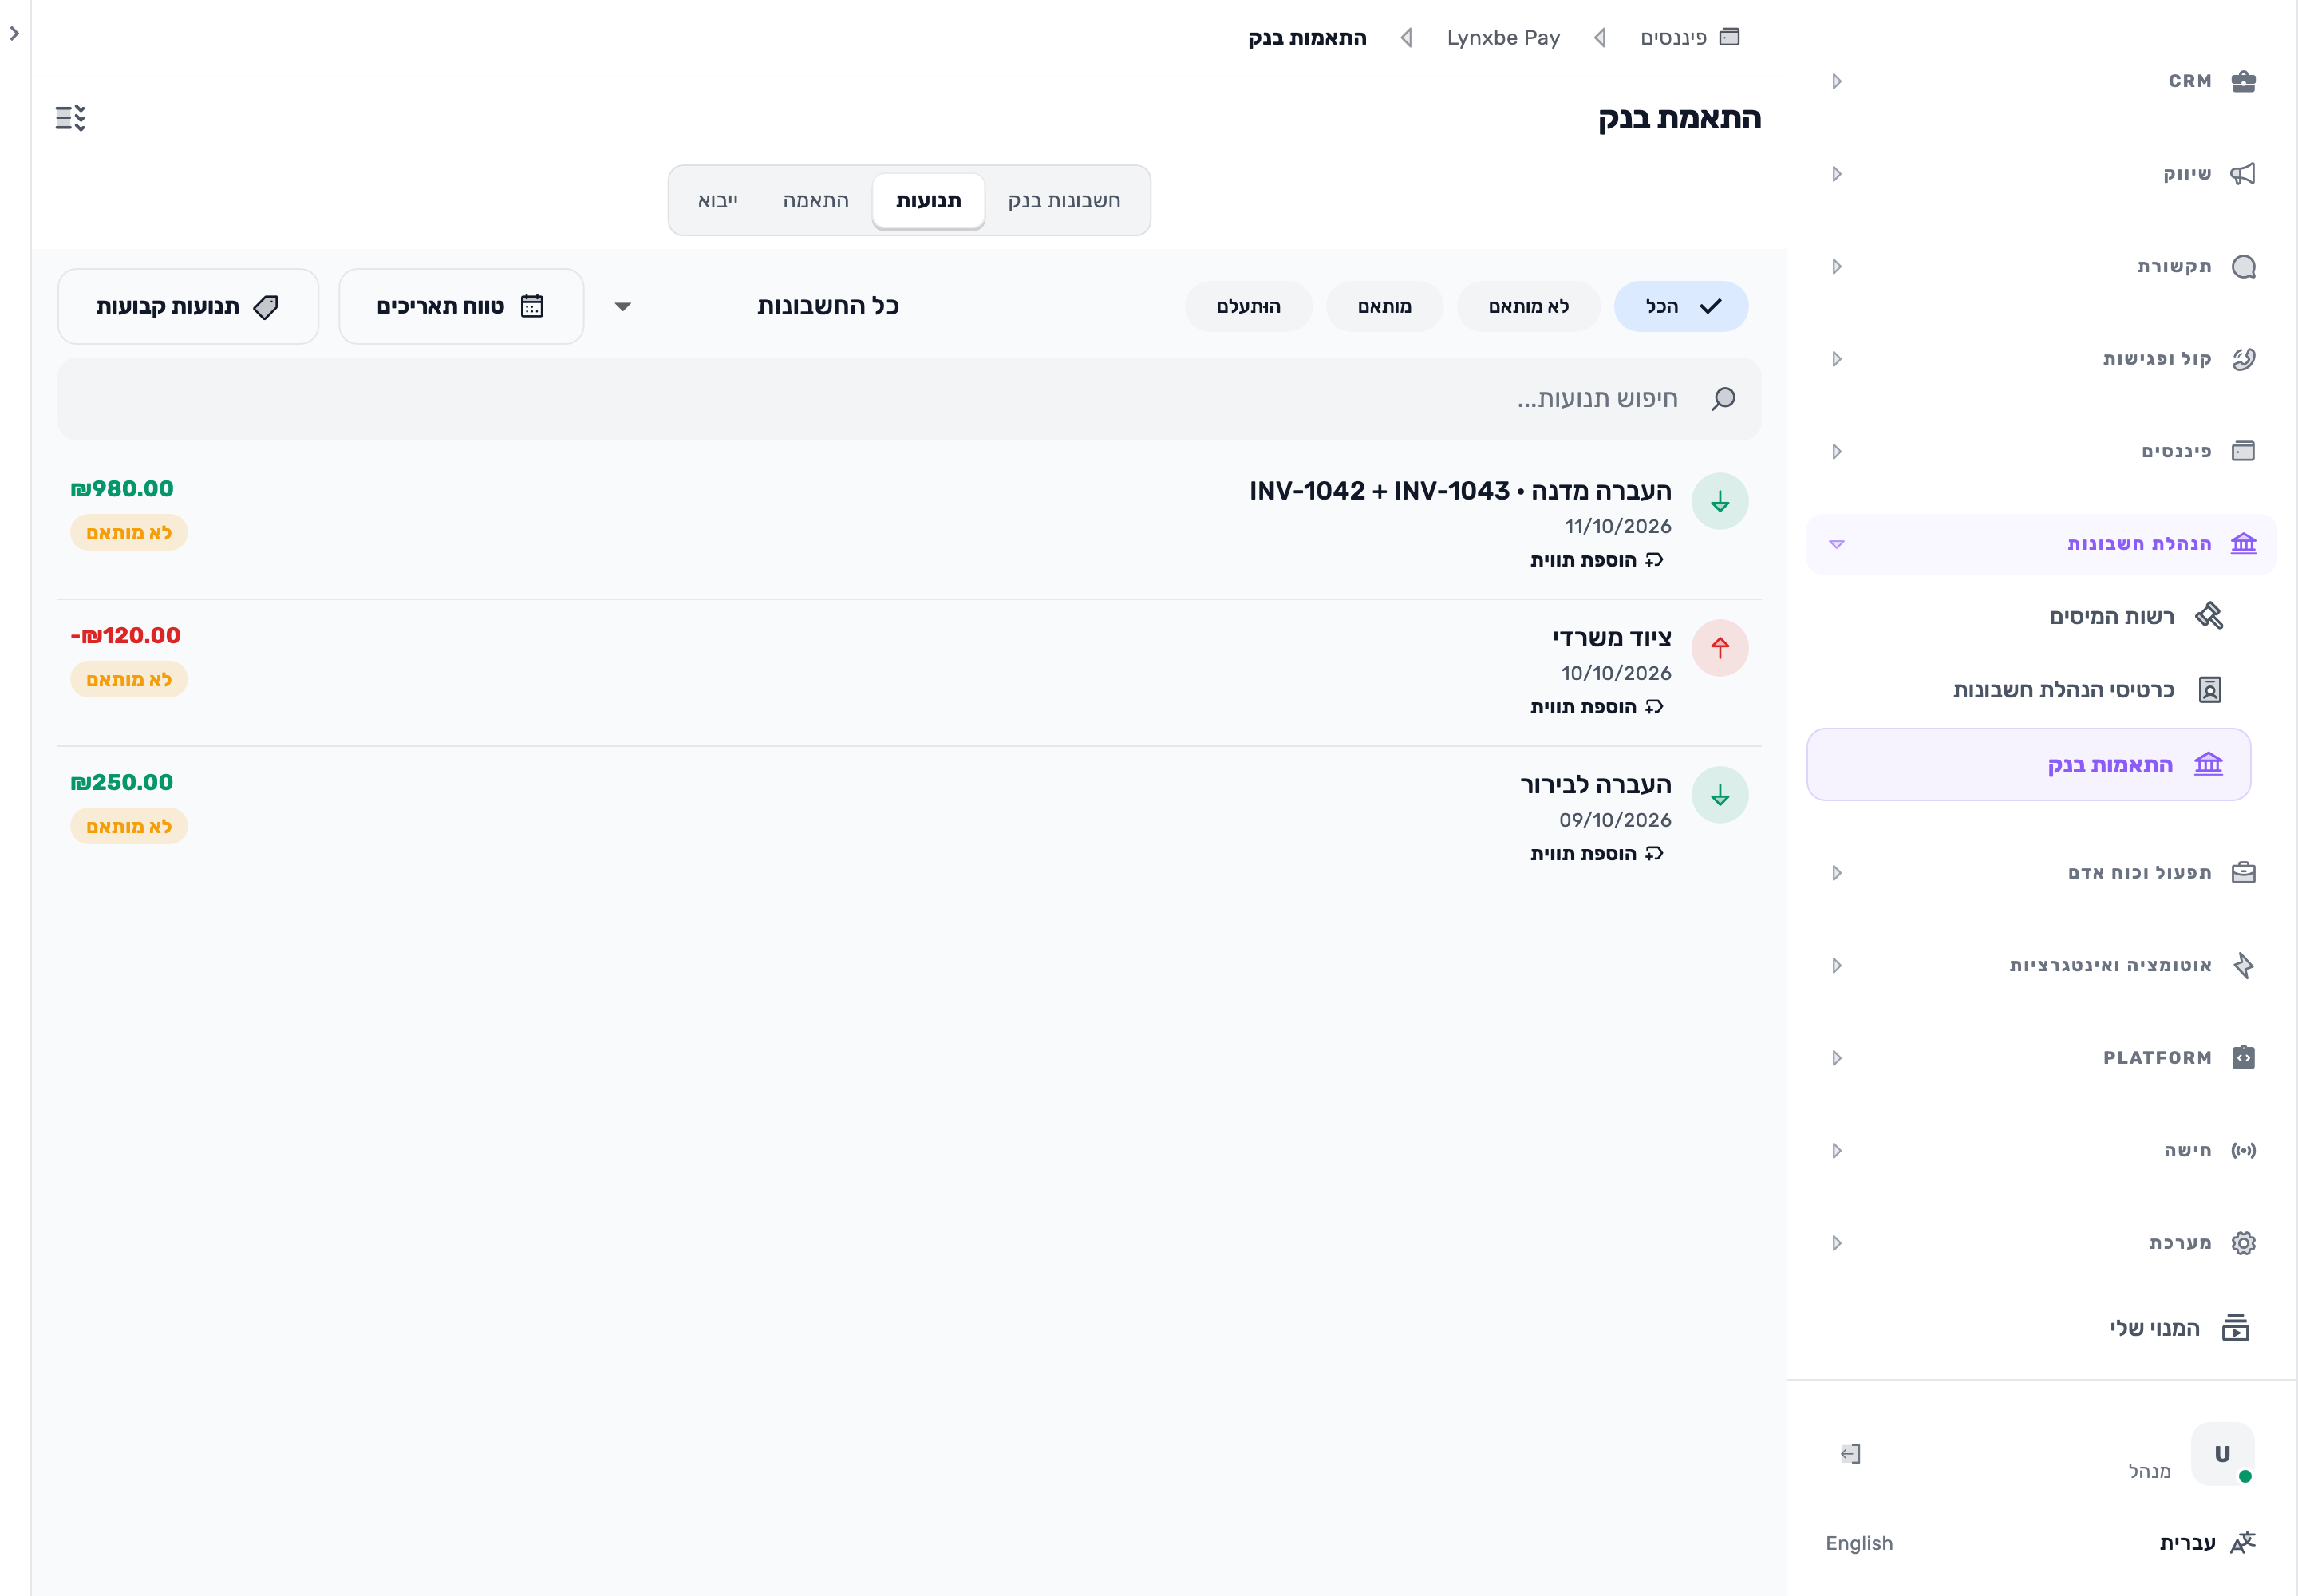Click the logout icon next to user profile
Screen dimensions: 2298x1596
tap(1851, 1454)
